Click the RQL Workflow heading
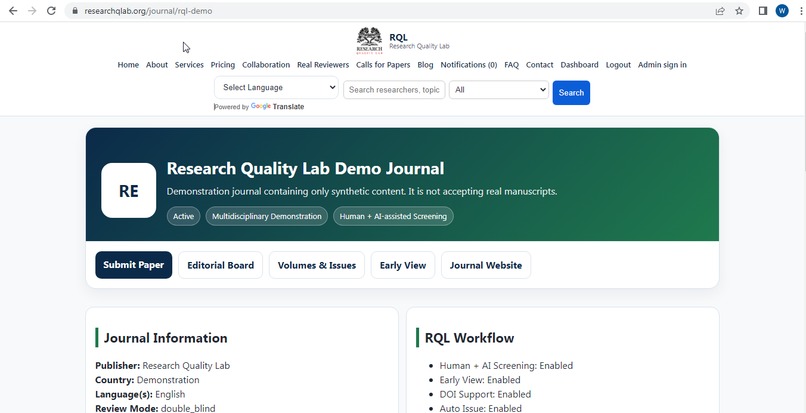The height and width of the screenshot is (413, 806). (469, 338)
